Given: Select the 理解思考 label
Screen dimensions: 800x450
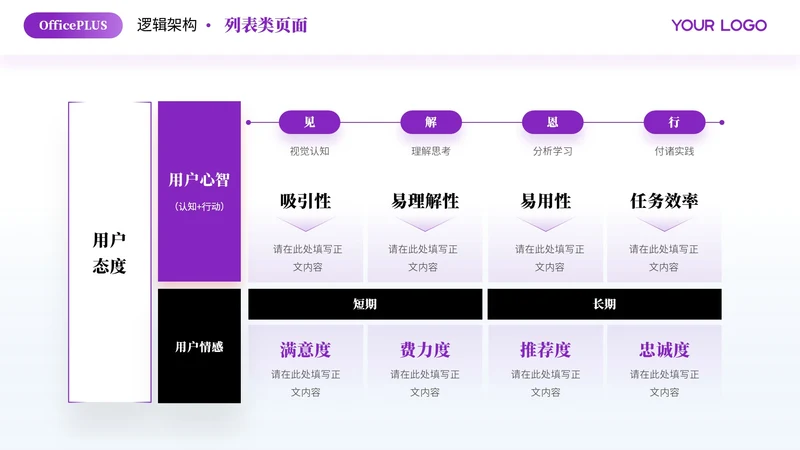Looking at the screenshot, I should (431, 151).
